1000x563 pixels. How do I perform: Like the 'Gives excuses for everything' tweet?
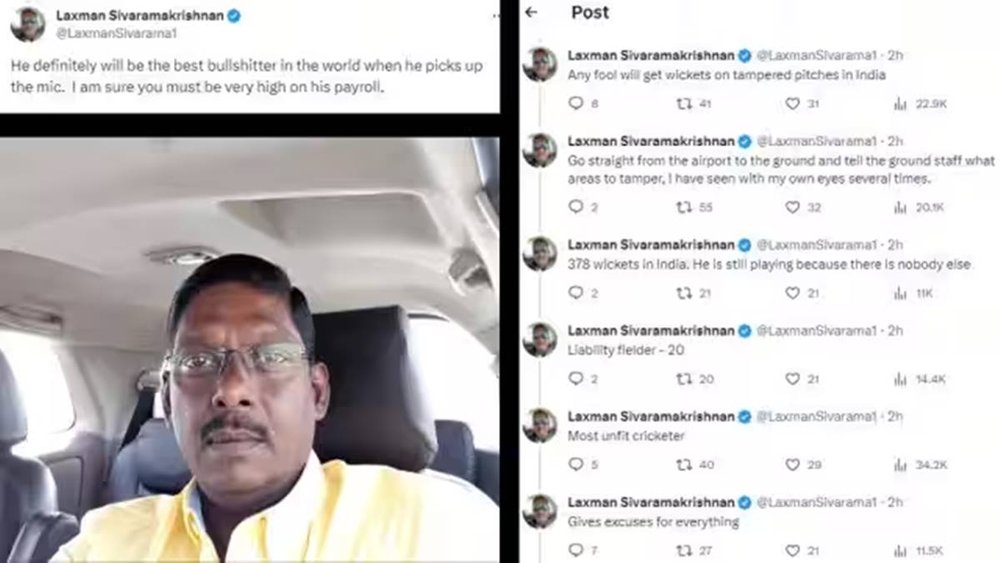click(x=792, y=550)
